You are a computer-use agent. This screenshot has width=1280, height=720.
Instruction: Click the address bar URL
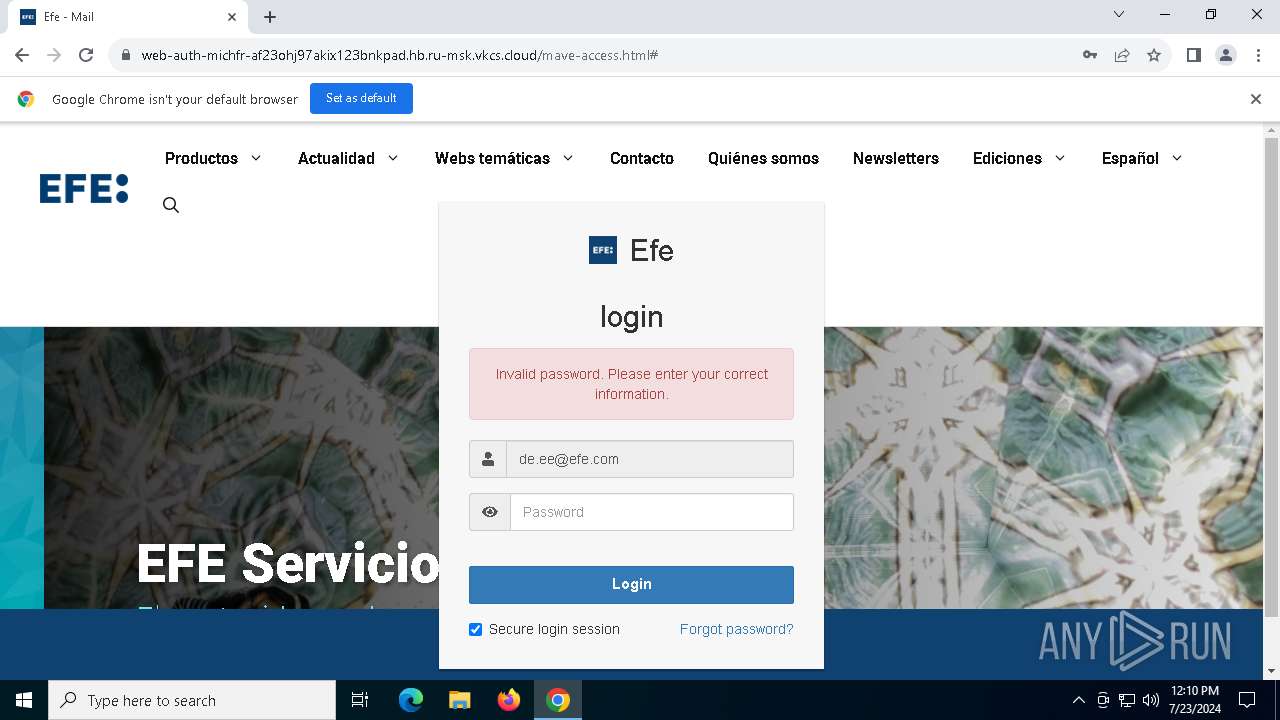tap(399, 55)
